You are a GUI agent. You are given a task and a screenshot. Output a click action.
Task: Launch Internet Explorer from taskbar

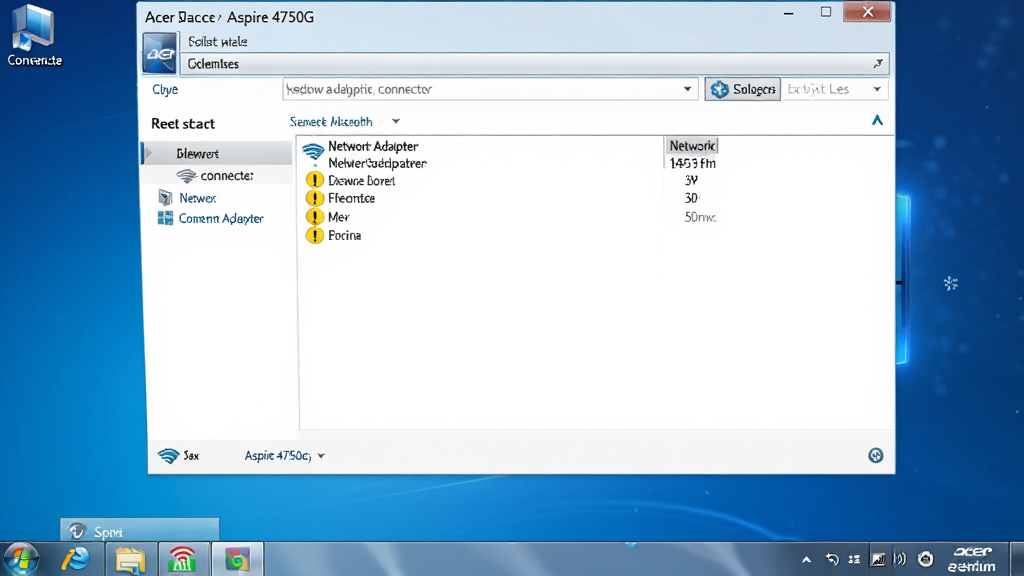click(76, 560)
